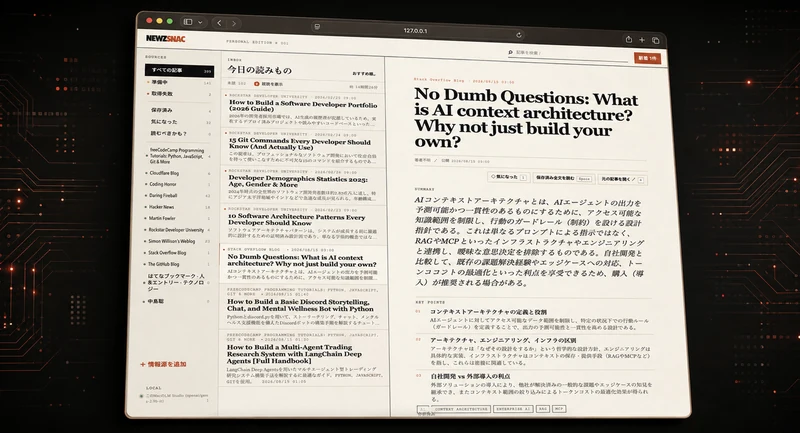Open 気になった list
Image resolution: width=800 pixels, height=433 pixels.
(x=179, y=122)
